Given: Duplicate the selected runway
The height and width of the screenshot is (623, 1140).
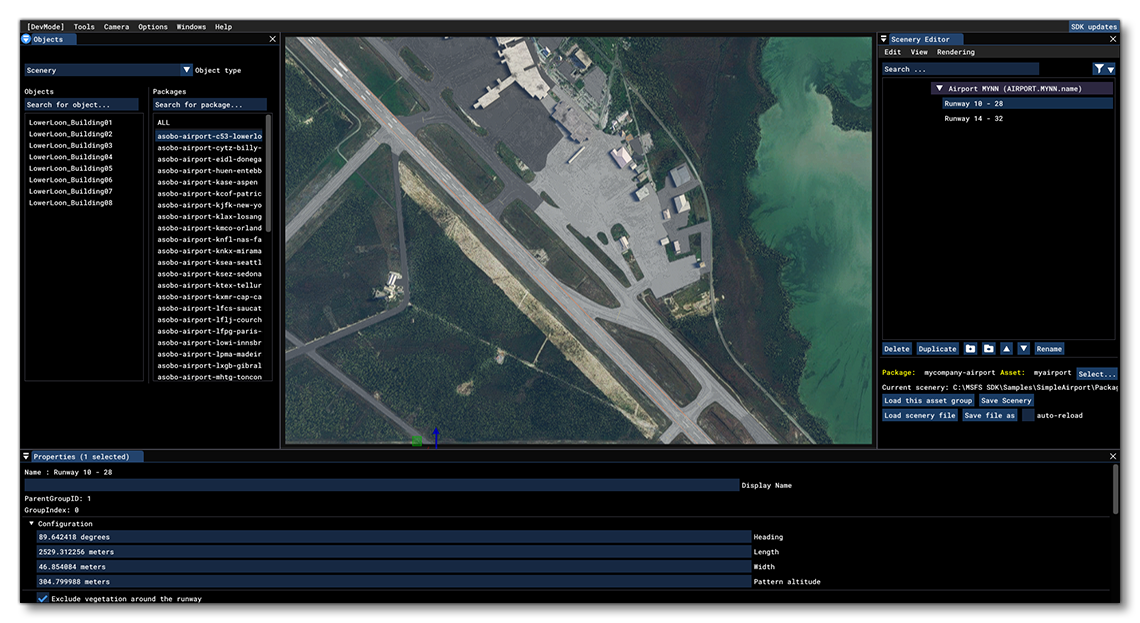Looking at the screenshot, I should (x=937, y=348).
